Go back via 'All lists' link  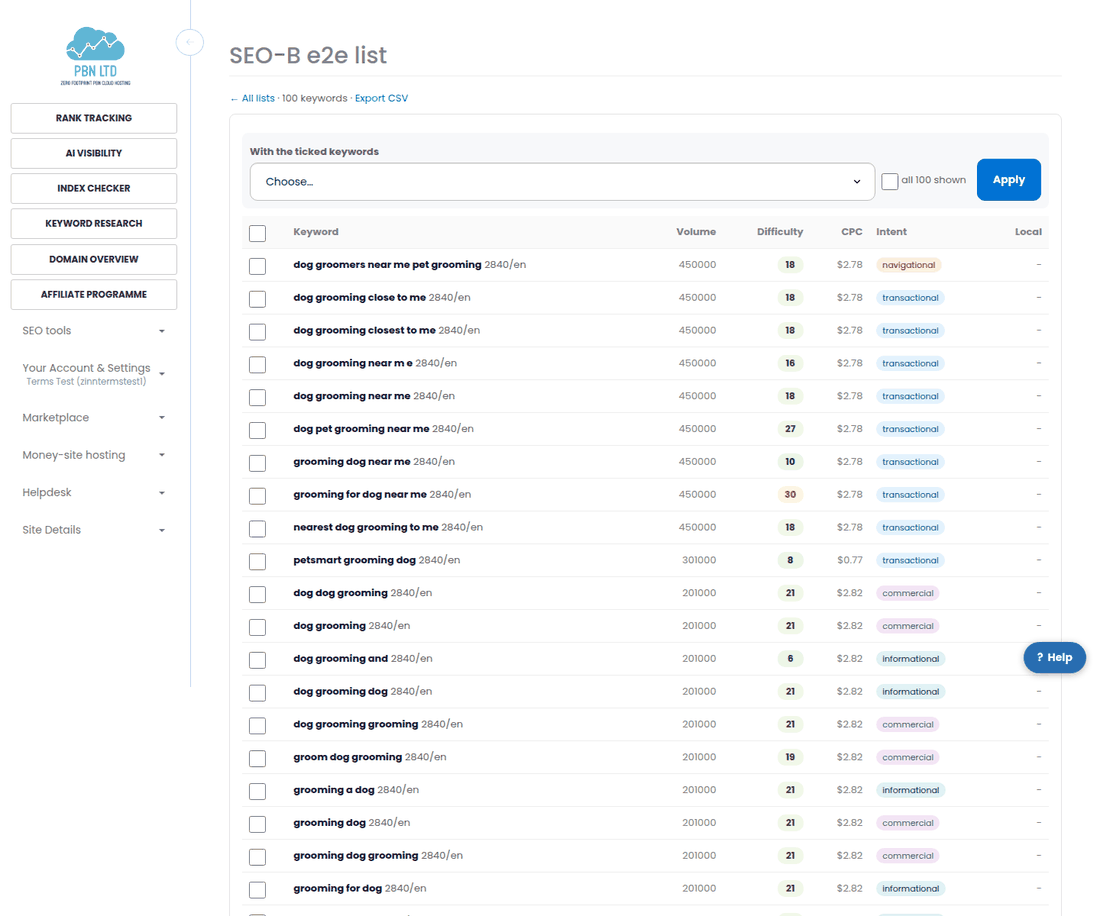pyautogui.click(x=253, y=98)
